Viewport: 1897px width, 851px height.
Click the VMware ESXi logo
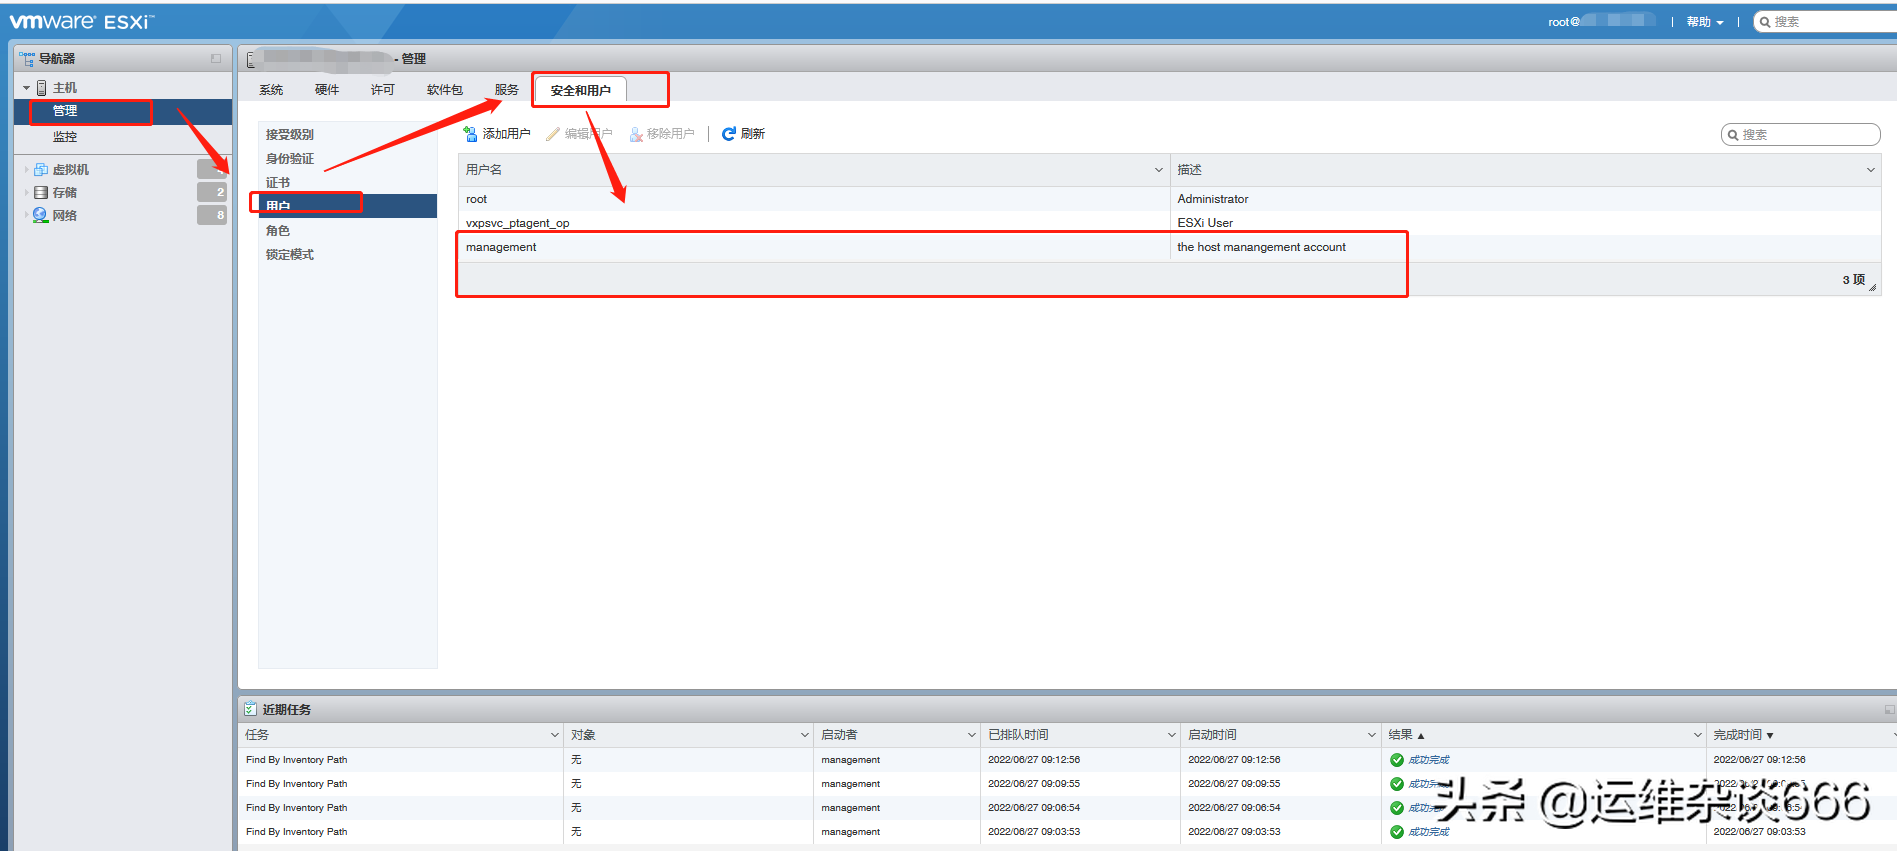pos(82,21)
